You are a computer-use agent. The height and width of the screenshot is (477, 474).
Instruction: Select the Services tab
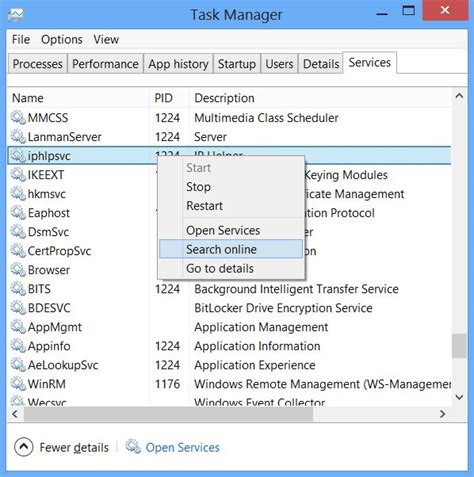coord(370,62)
